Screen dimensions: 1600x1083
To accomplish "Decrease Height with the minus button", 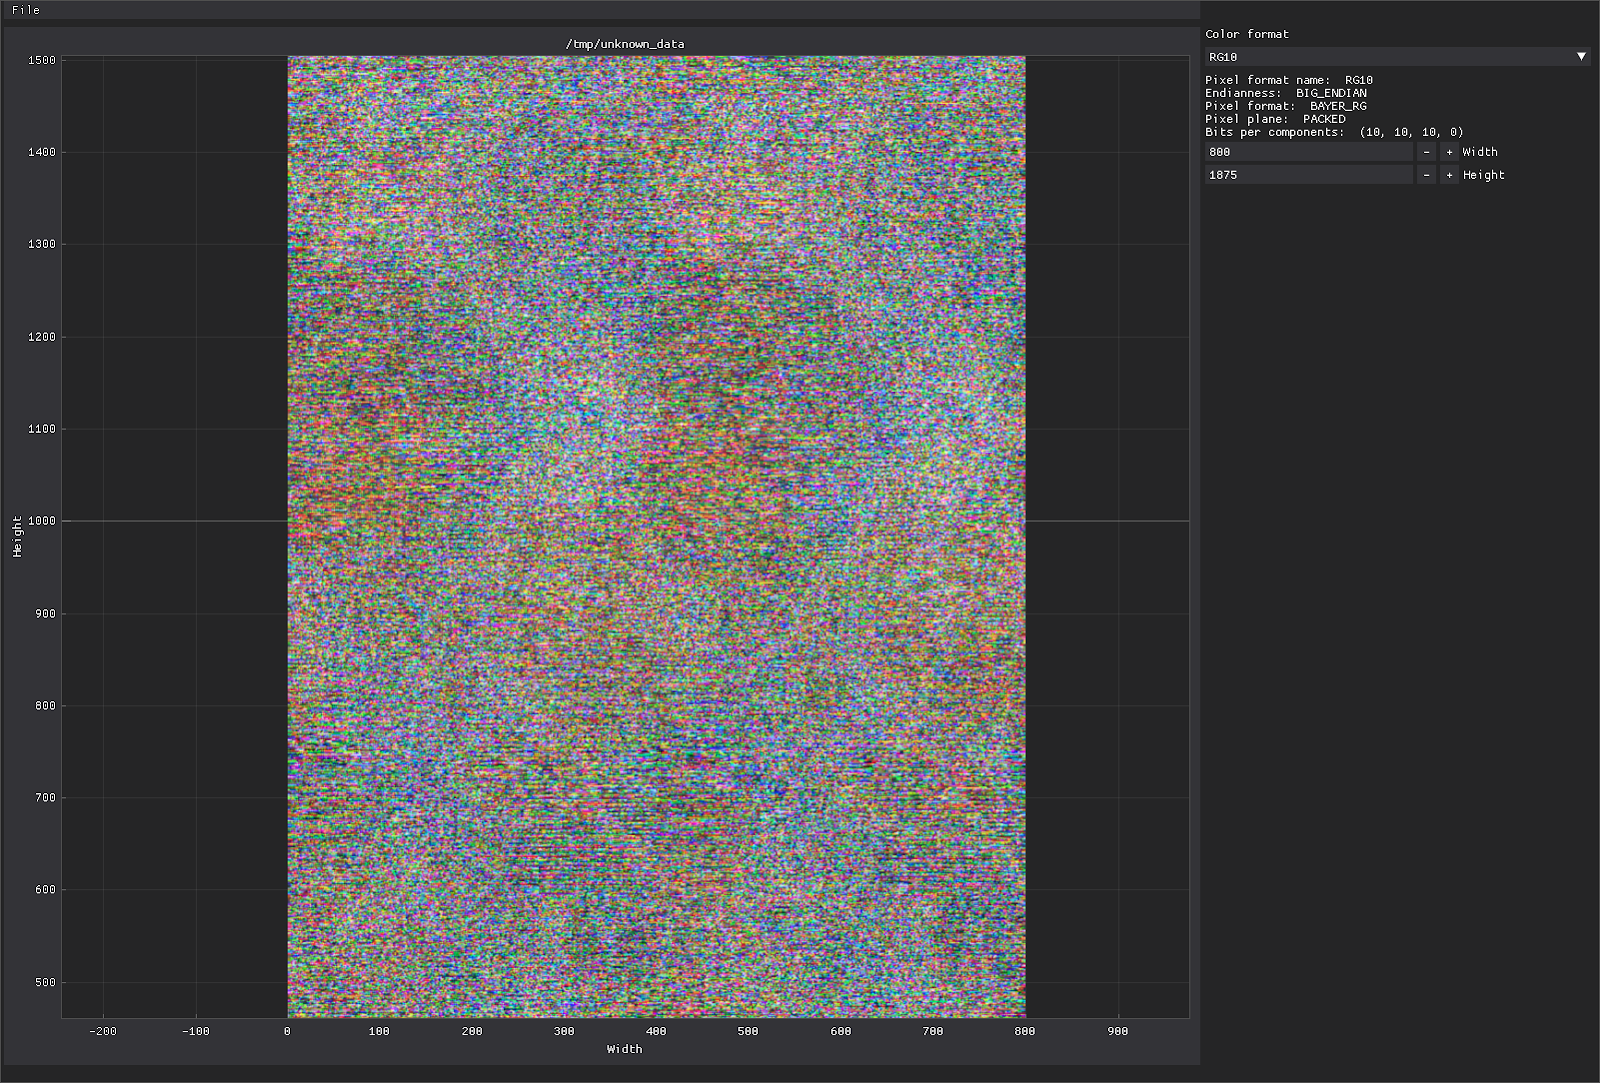I will [x=1427, y=175].
